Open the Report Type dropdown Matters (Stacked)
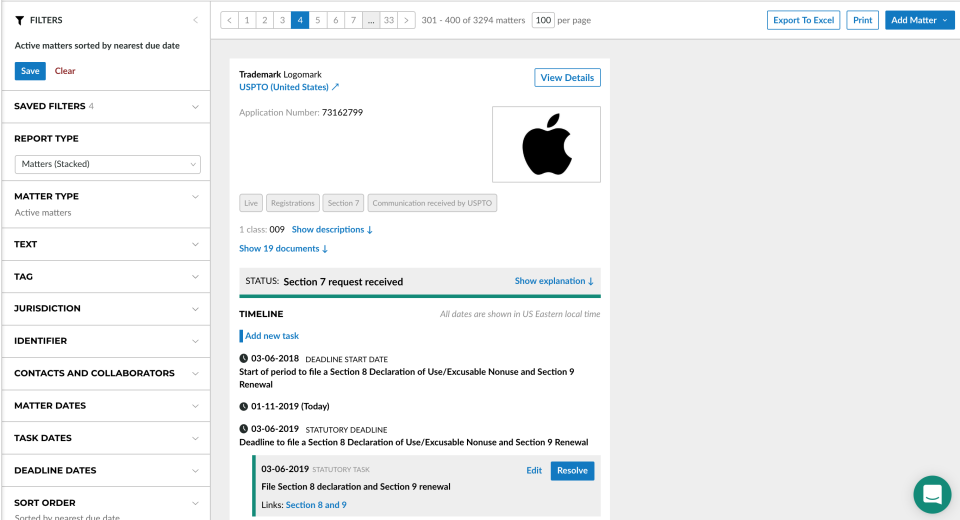This screenshot has height=520, width=960. click(x=107, y=164)
